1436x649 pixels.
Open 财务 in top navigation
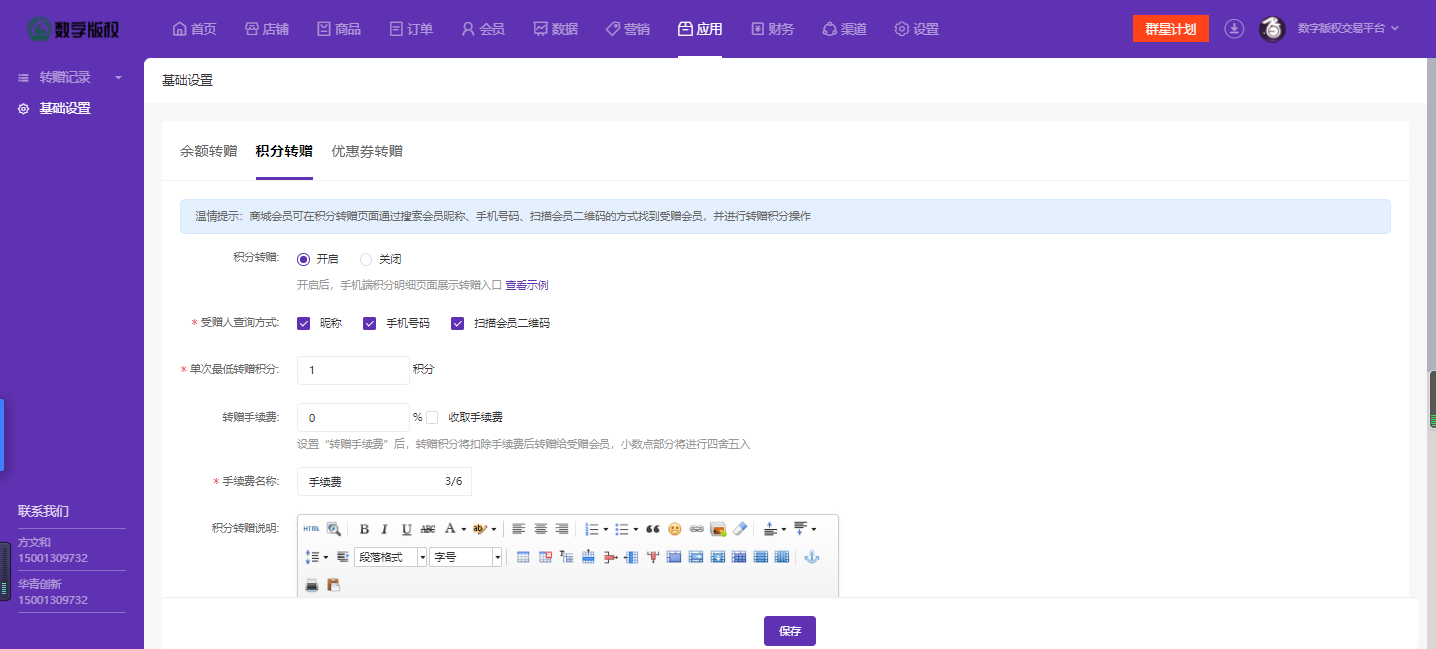coord(772,29)
